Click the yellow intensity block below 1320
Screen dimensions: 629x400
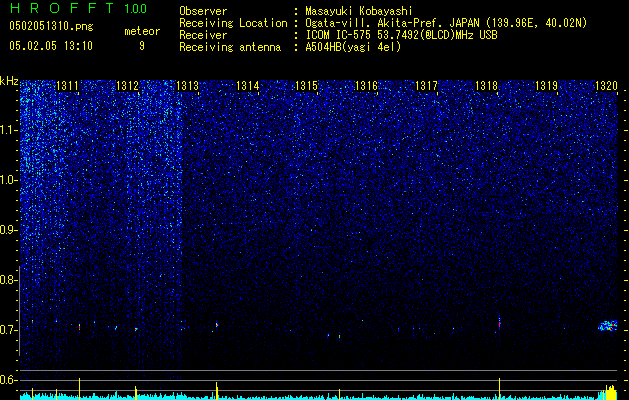click(610, 392)
